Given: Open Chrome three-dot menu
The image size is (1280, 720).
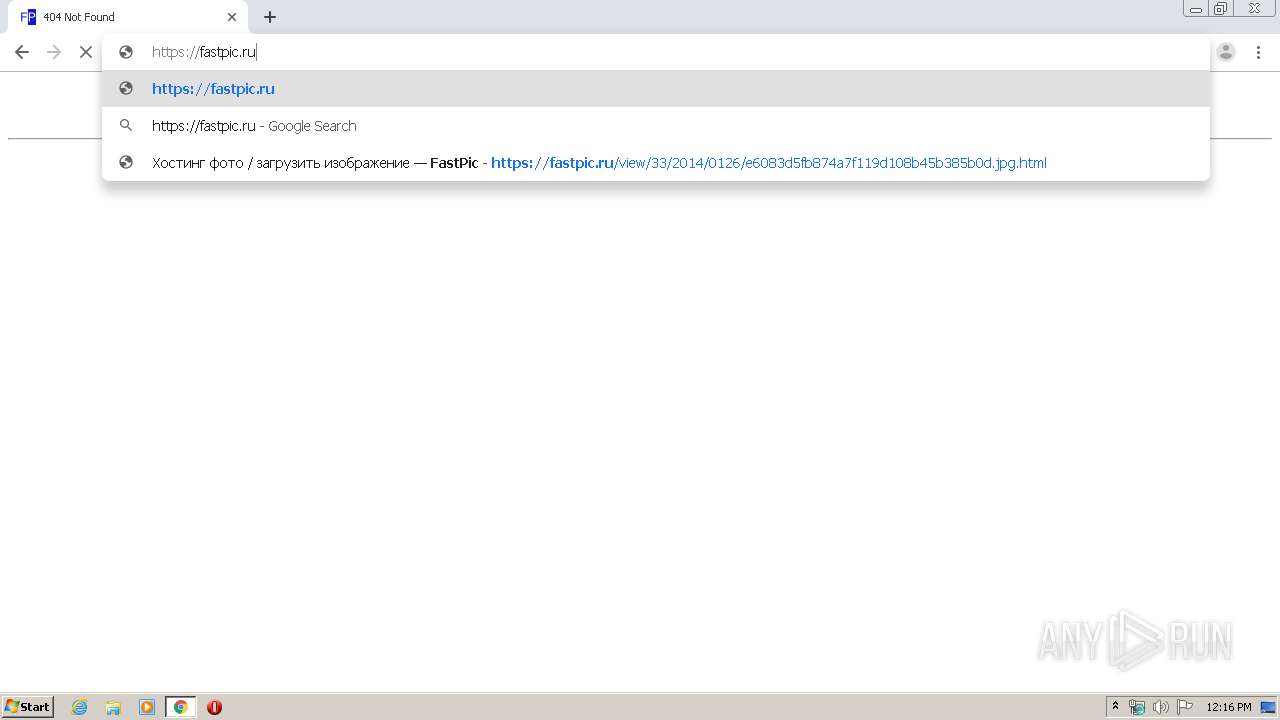Looking at the screenshot, I should click(1258, 52).
